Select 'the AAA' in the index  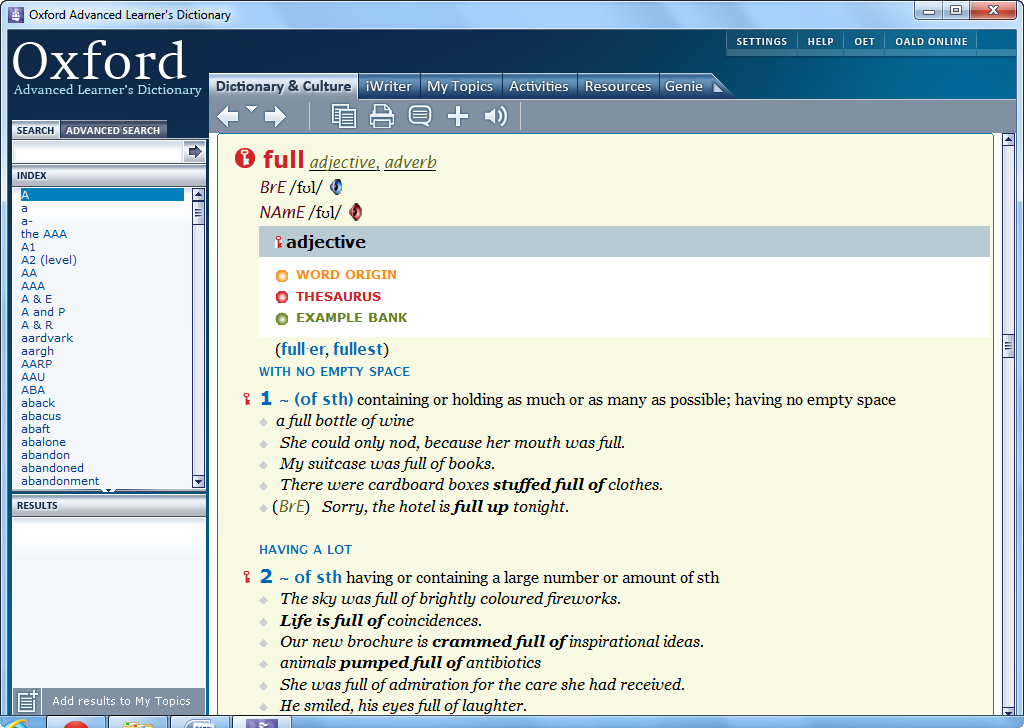(x=44, y=234)
